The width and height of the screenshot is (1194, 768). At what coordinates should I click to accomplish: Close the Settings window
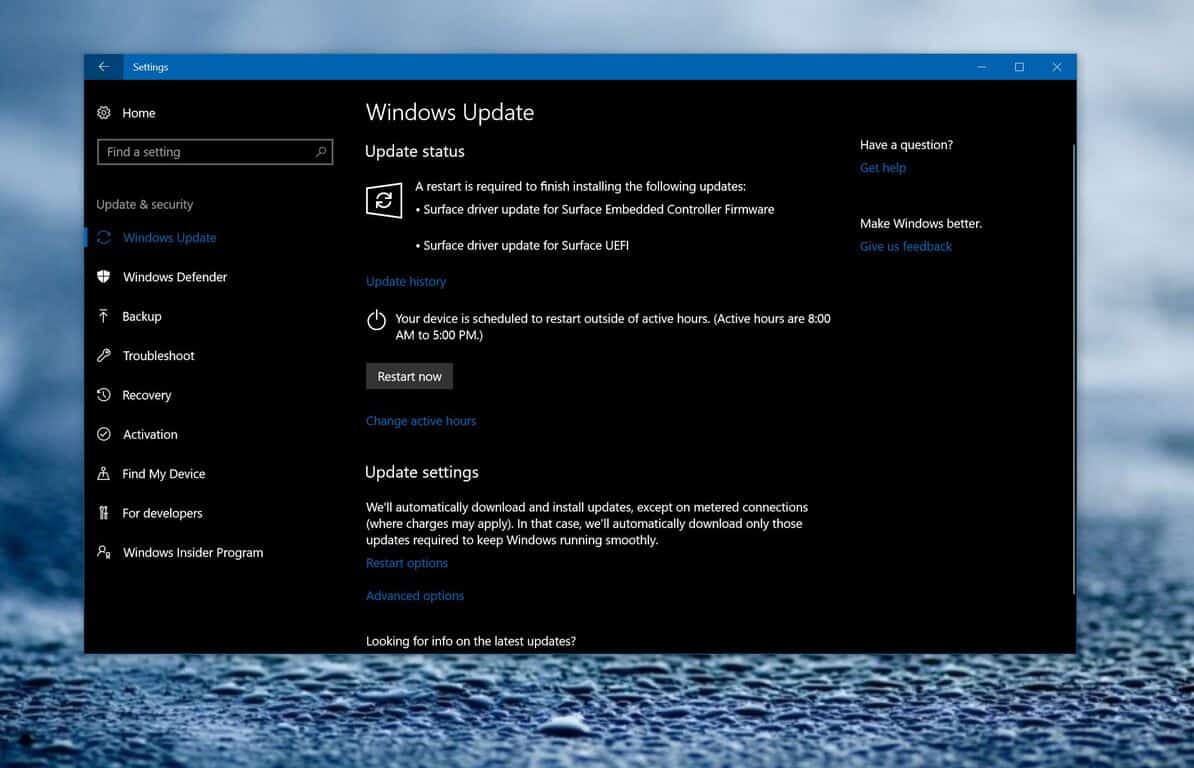pos(1057,67)
